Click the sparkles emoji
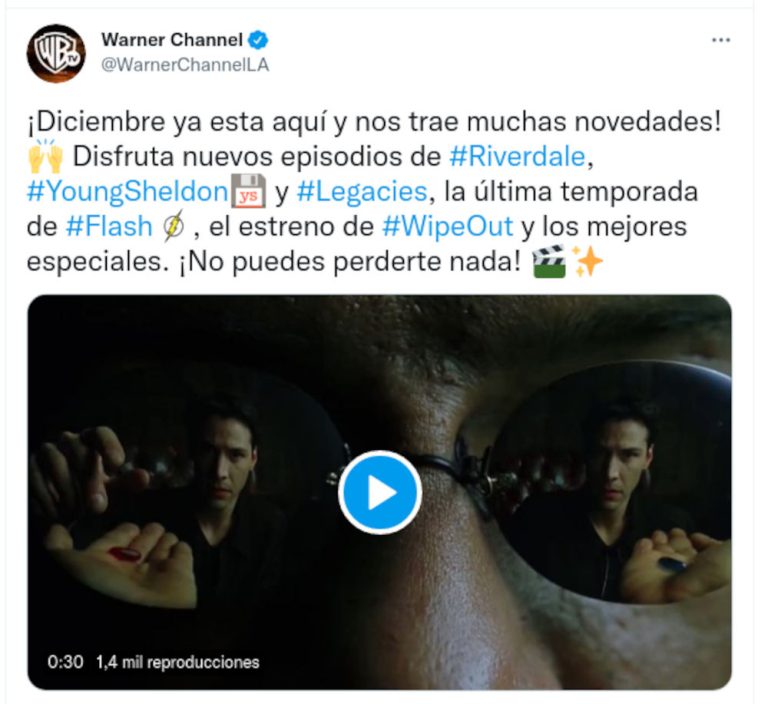 pos(587,261)
